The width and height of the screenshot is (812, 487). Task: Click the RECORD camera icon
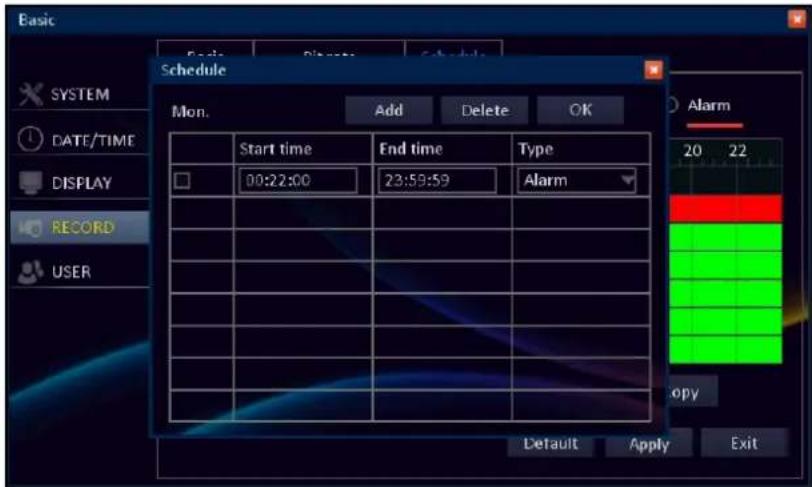pyautogui.click(x=30, y=227)
